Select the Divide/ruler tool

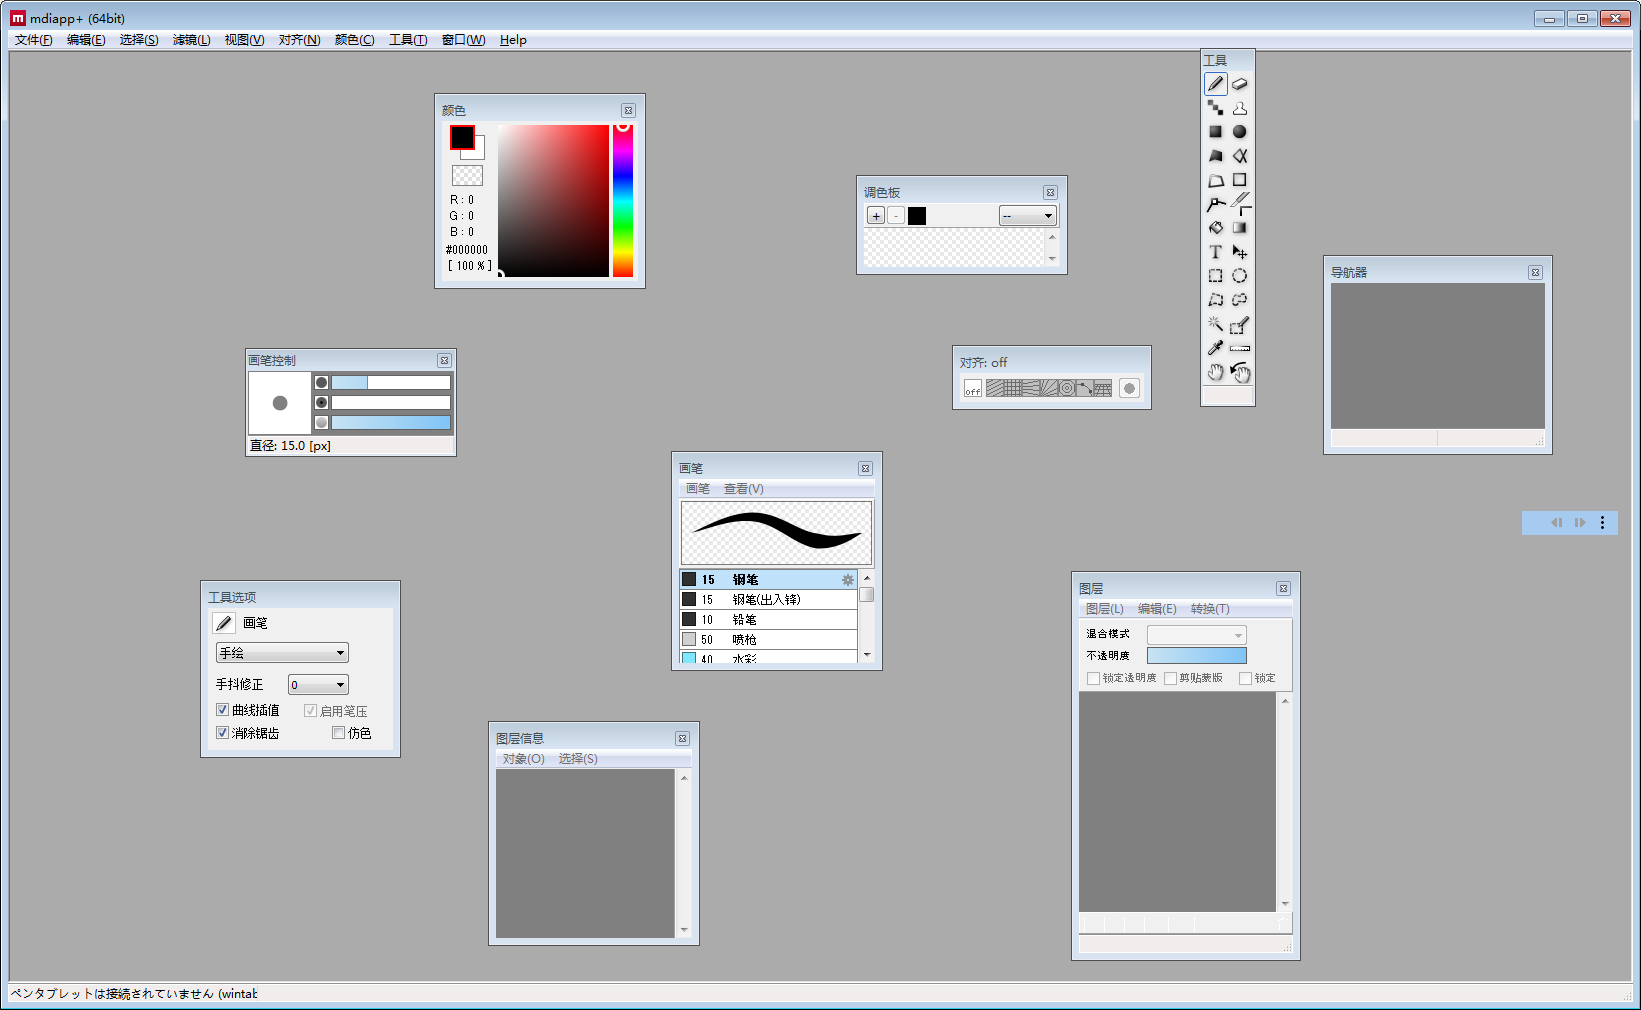1240,348
